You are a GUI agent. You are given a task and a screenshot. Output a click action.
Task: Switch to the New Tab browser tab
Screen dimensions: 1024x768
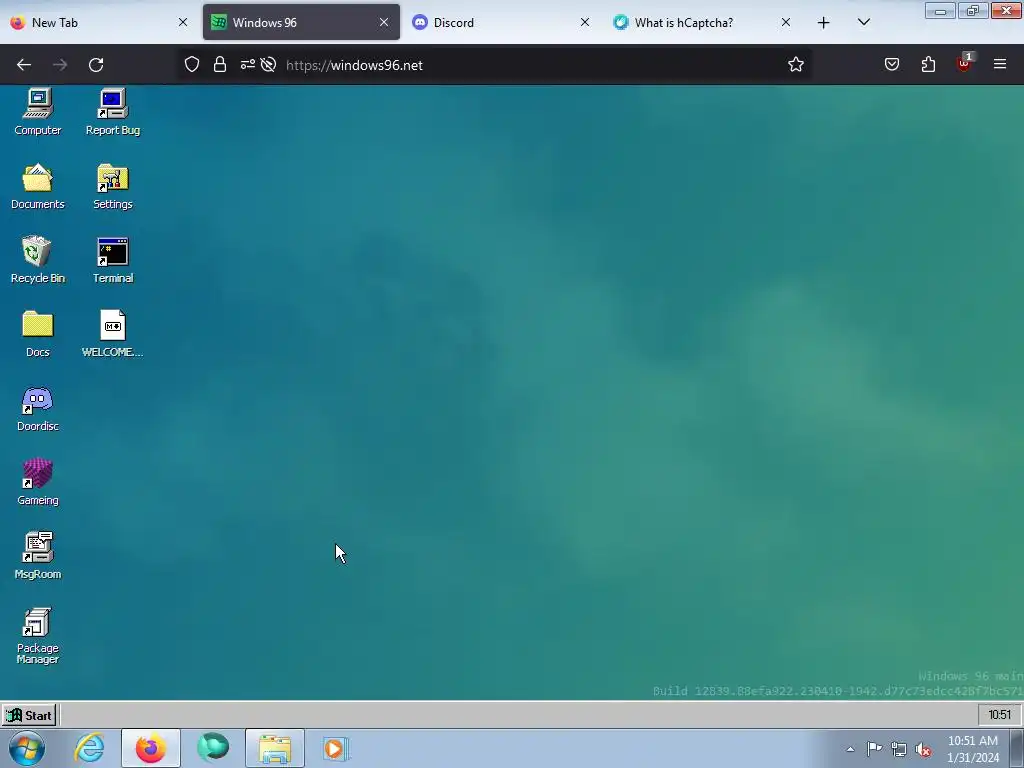tap(99, 22)
